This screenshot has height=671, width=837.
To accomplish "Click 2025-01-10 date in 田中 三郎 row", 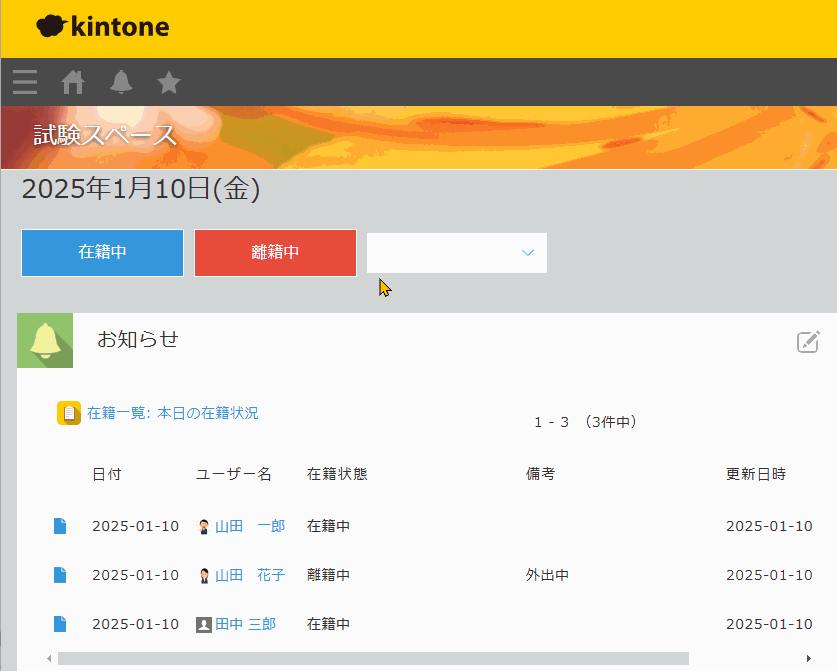I will tap(136, 624).
